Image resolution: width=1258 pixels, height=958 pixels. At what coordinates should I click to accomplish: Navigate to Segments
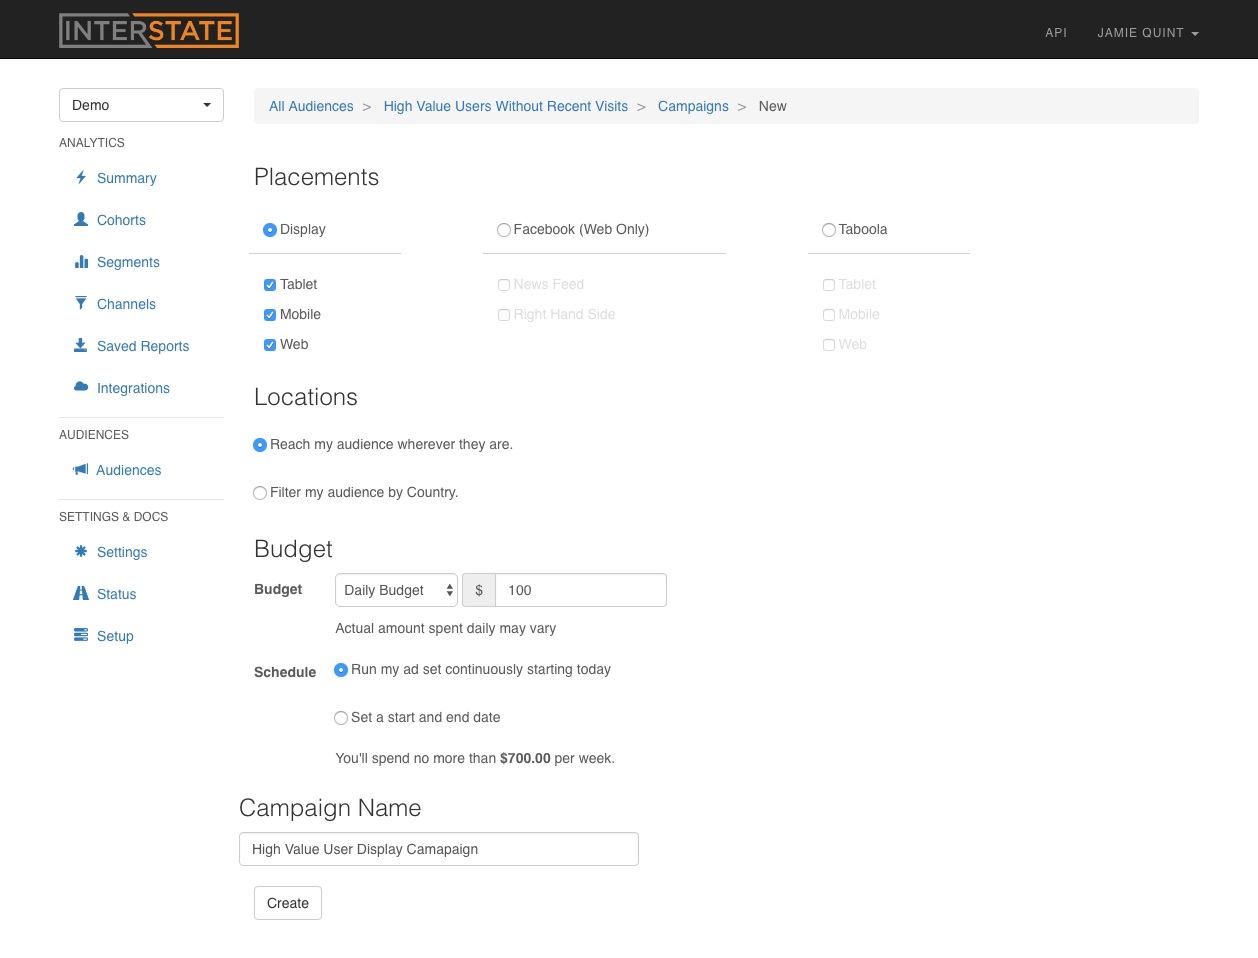click(128, 262)
